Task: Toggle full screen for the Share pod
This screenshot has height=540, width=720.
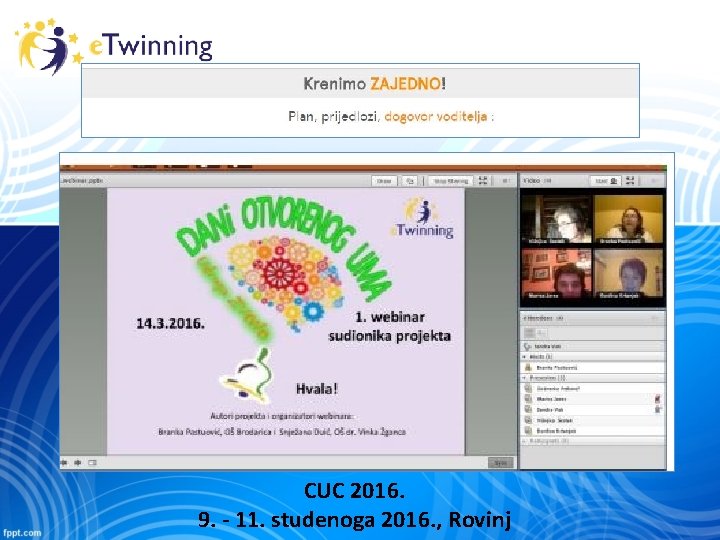Action: coord(483,180)
